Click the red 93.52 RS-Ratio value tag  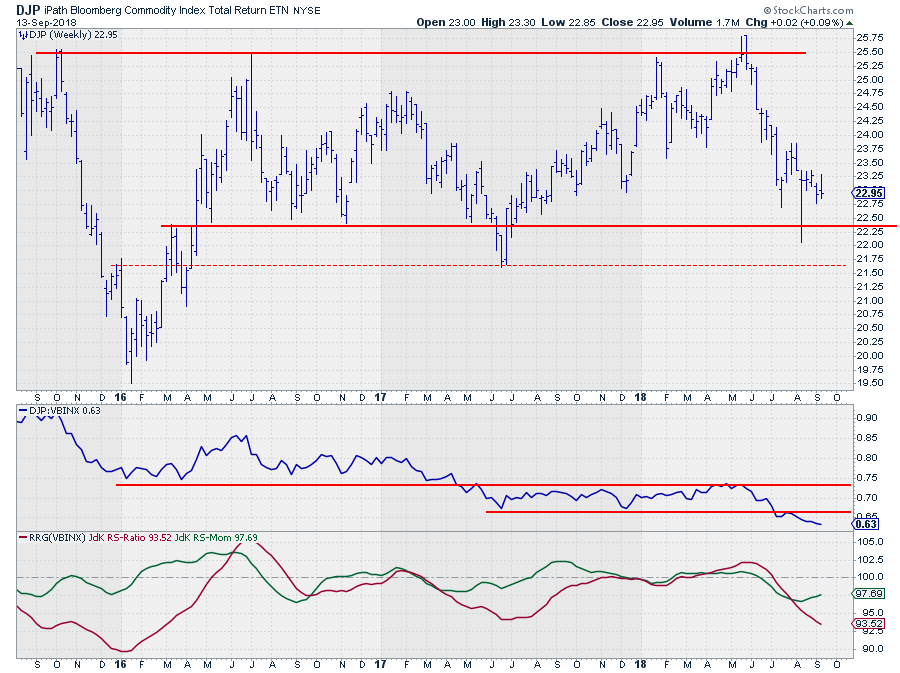pyautogui.click(x=869, y=623)
